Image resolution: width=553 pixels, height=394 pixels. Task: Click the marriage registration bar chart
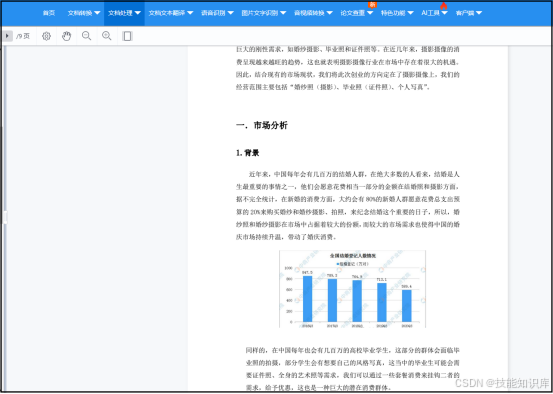point(352,289)
